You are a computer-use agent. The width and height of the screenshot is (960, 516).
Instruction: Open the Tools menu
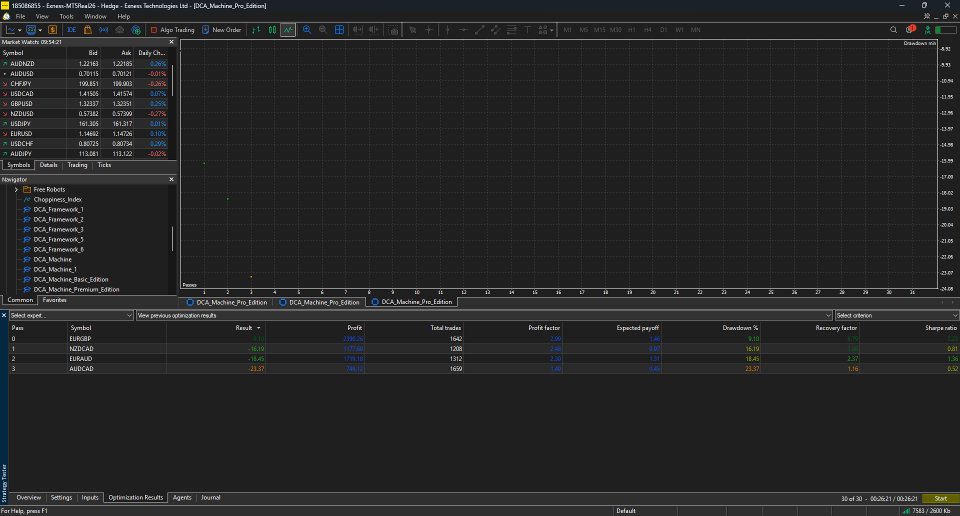pos(67,17)
